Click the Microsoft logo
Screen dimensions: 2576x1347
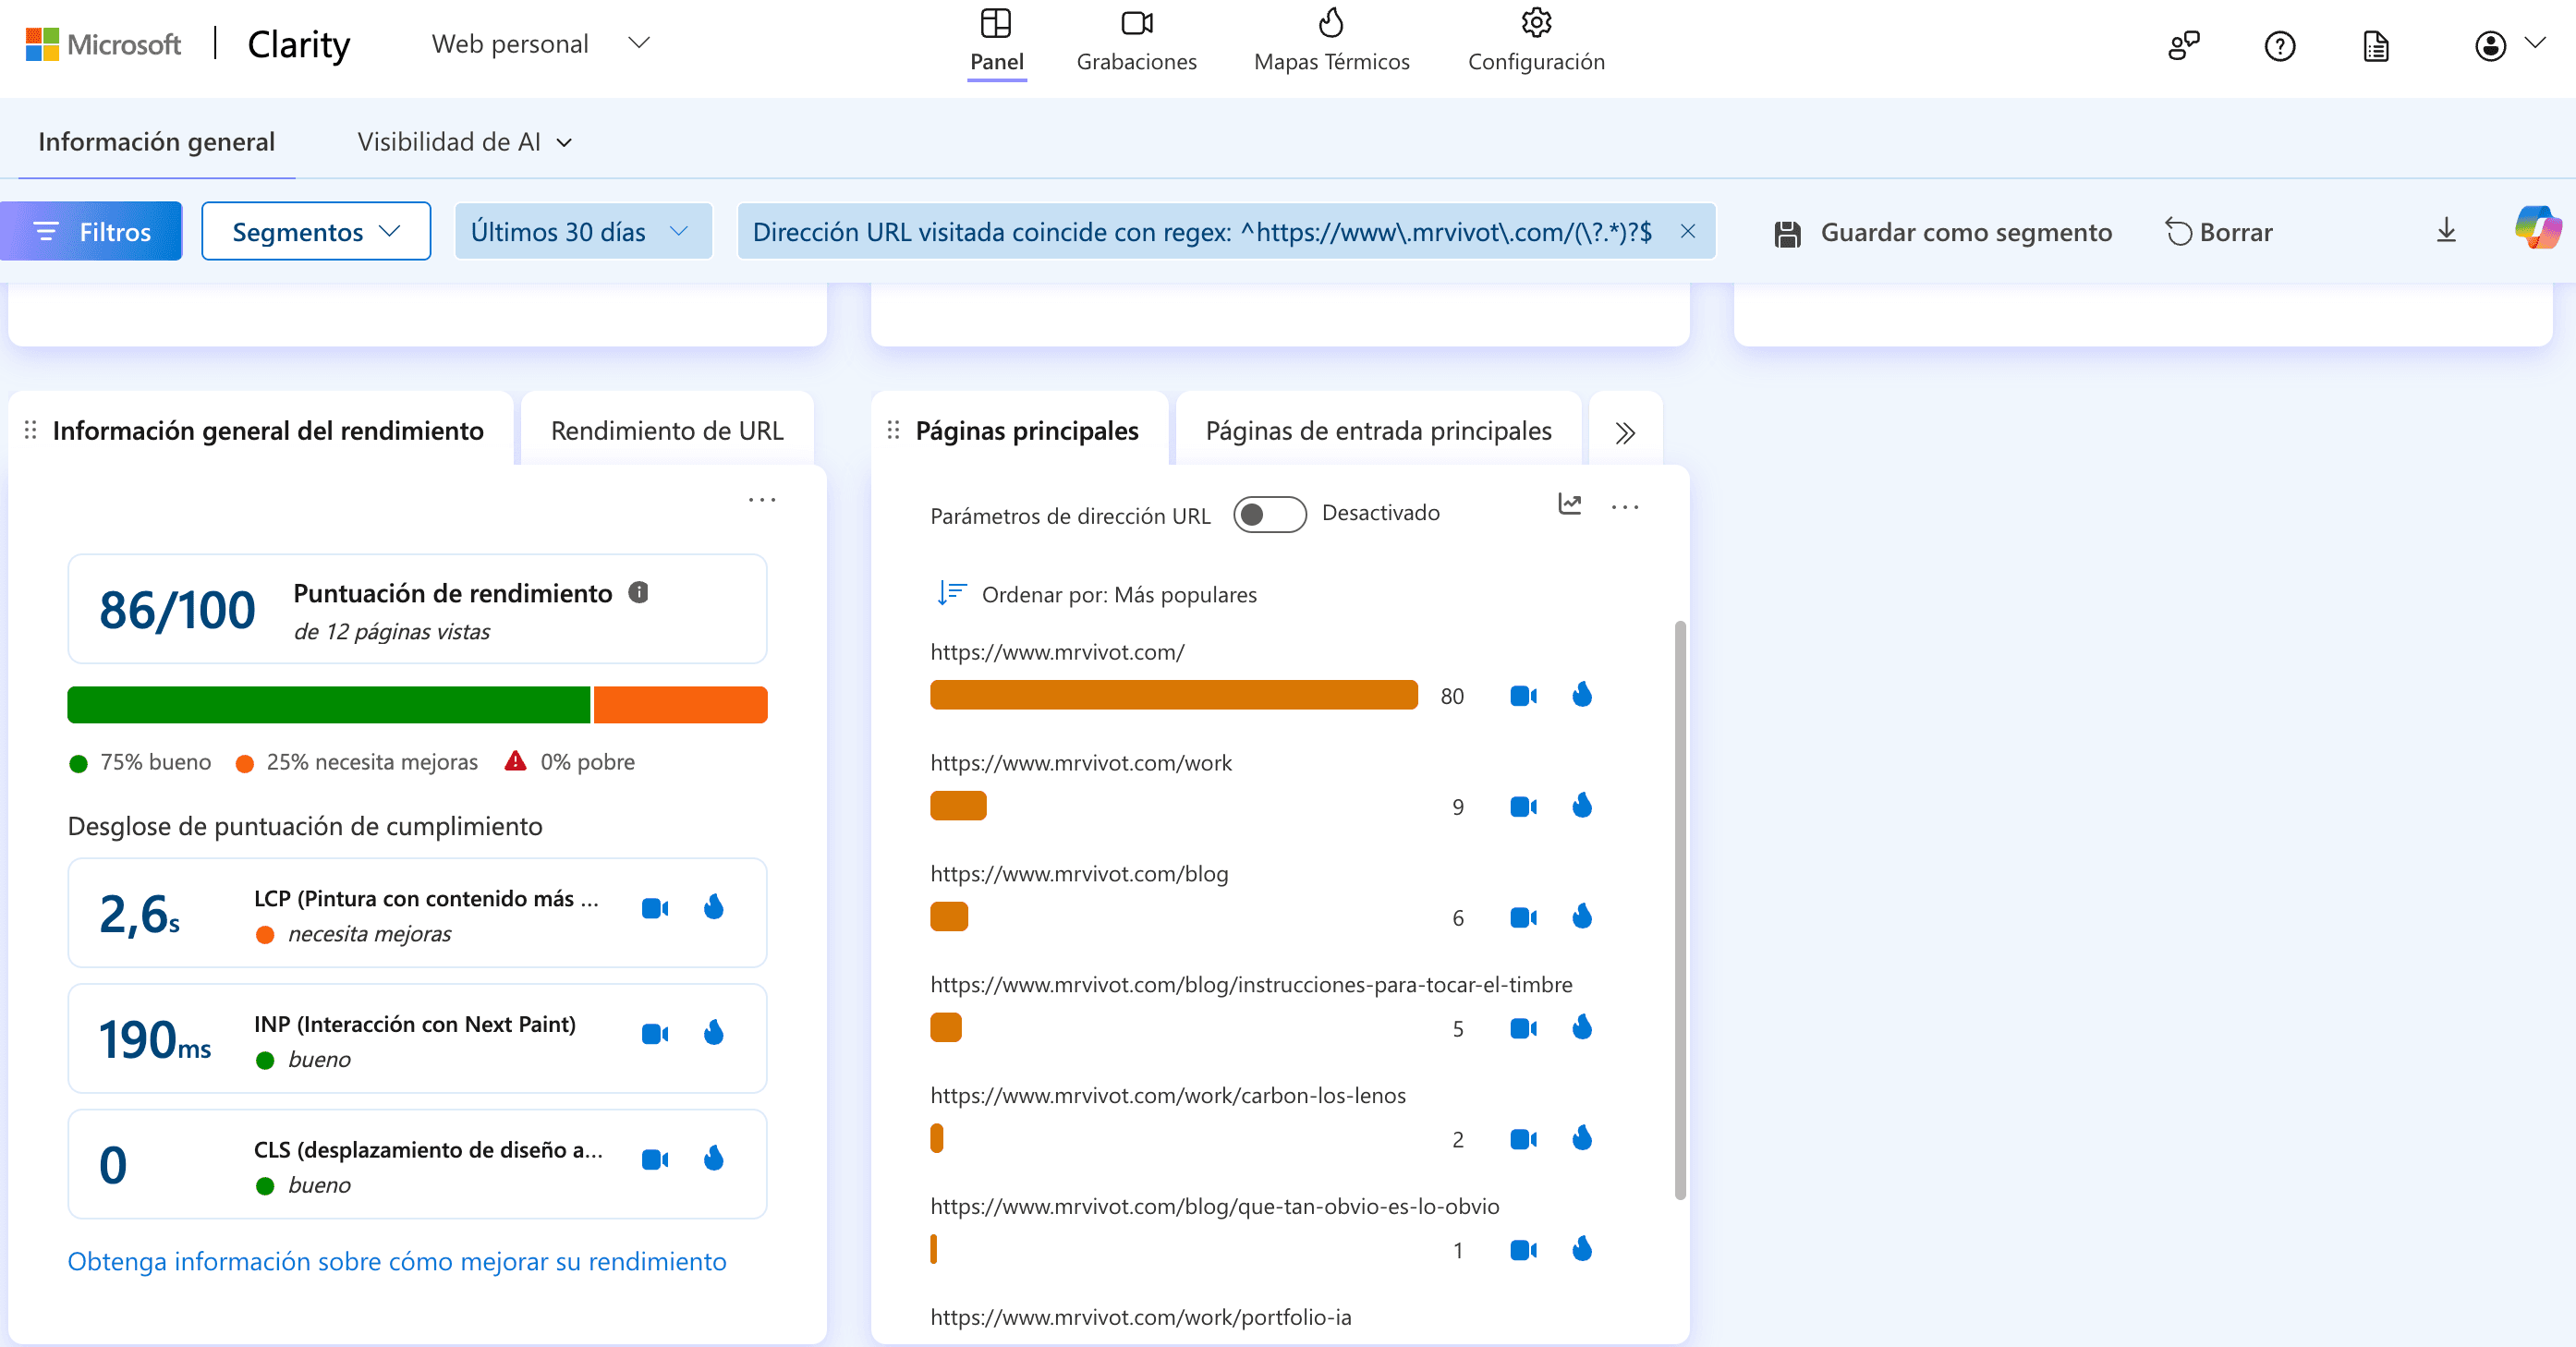[103, 44]
